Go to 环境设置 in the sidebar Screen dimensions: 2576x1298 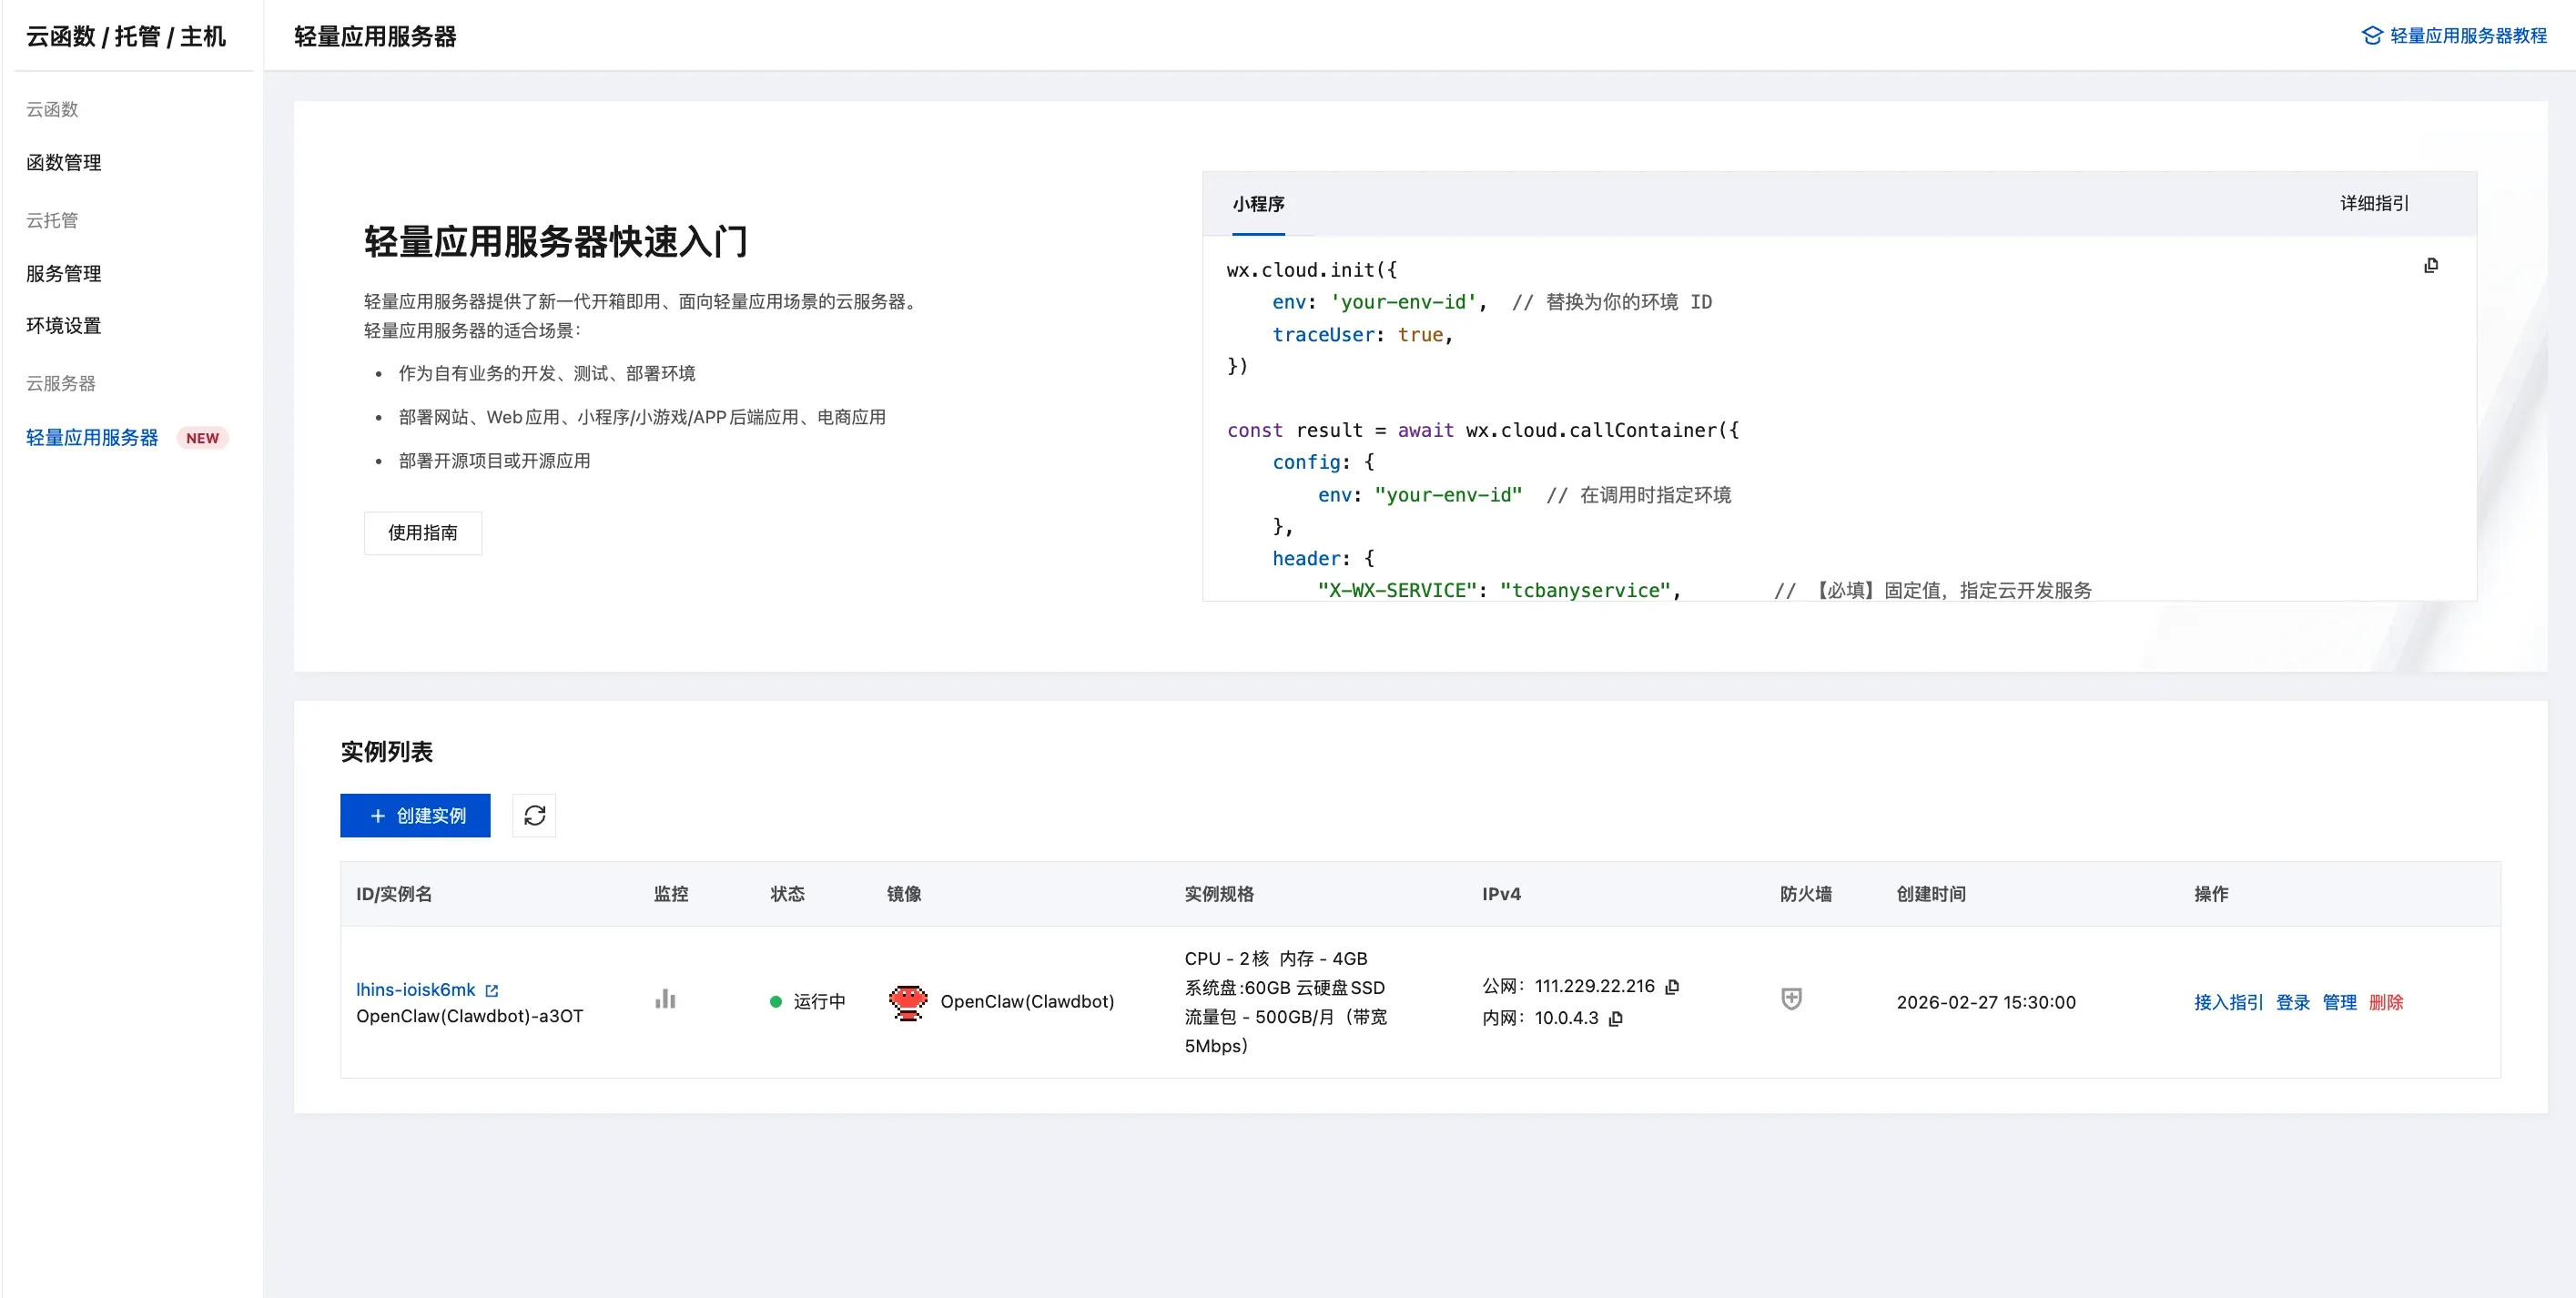coord(64,326)
